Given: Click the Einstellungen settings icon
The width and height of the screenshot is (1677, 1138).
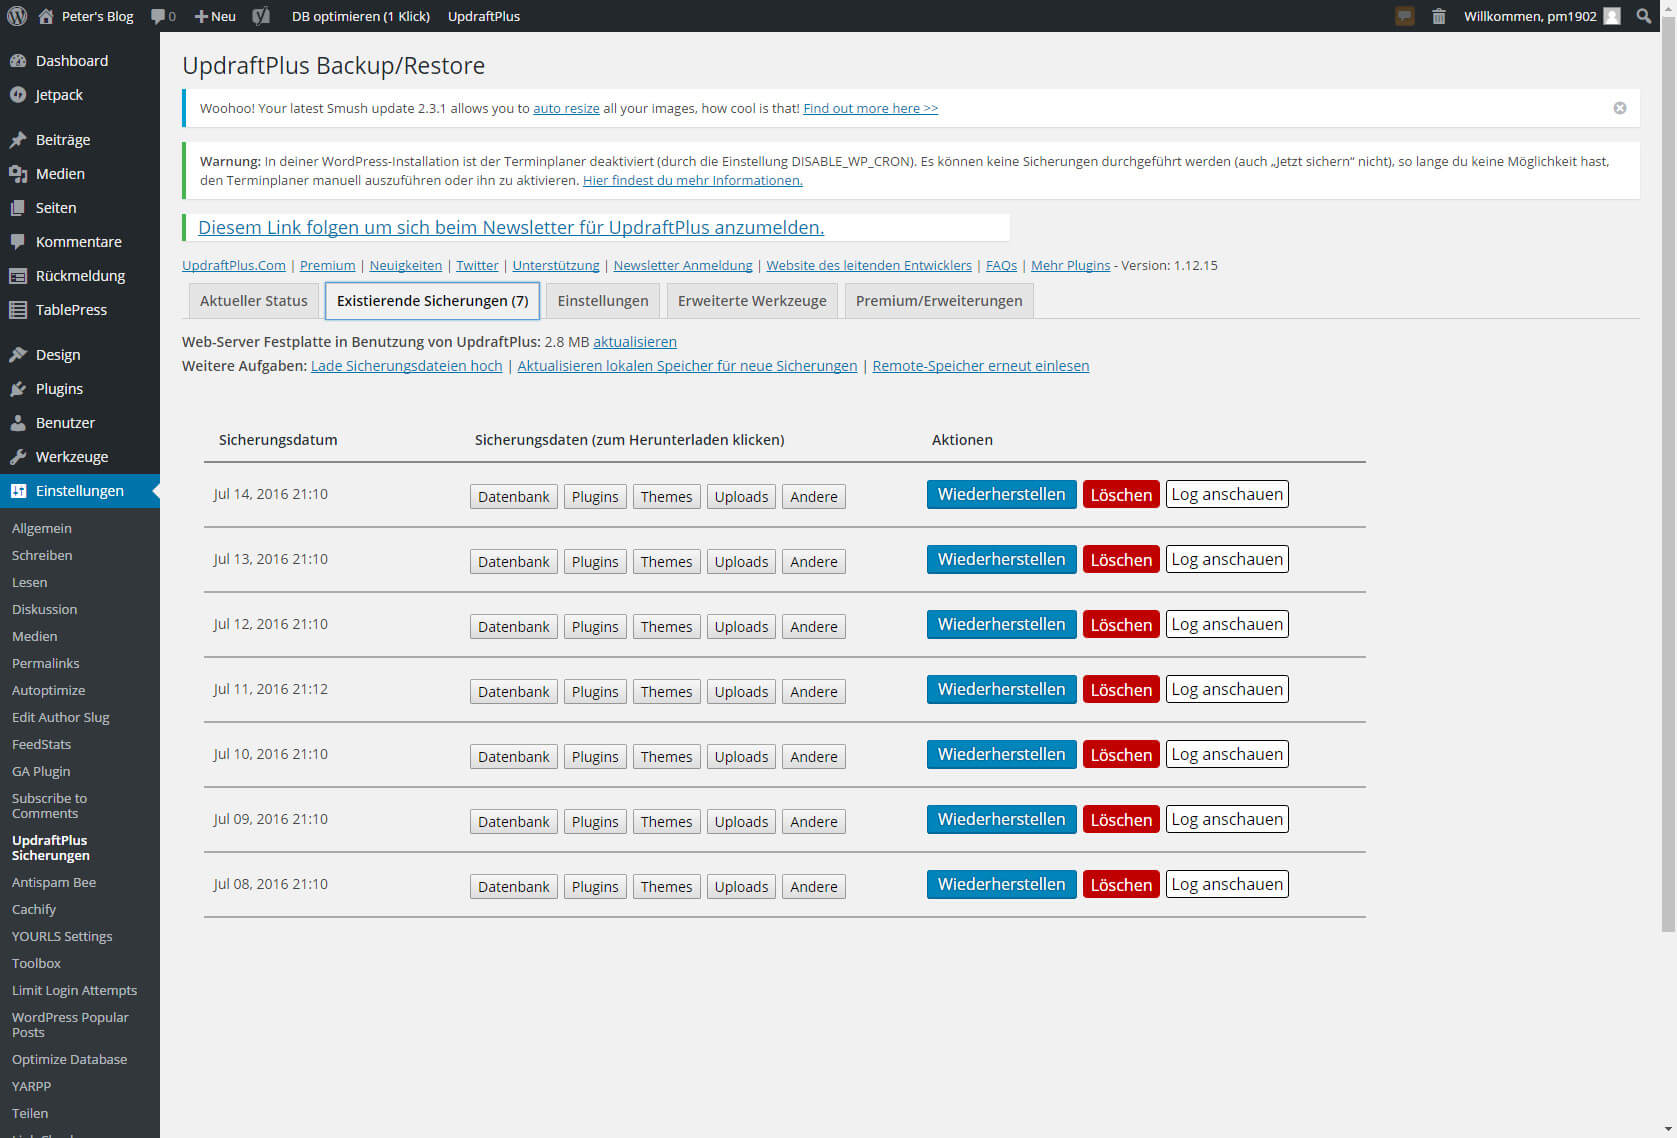Looking at the screenshot, I should click(18, 491).
